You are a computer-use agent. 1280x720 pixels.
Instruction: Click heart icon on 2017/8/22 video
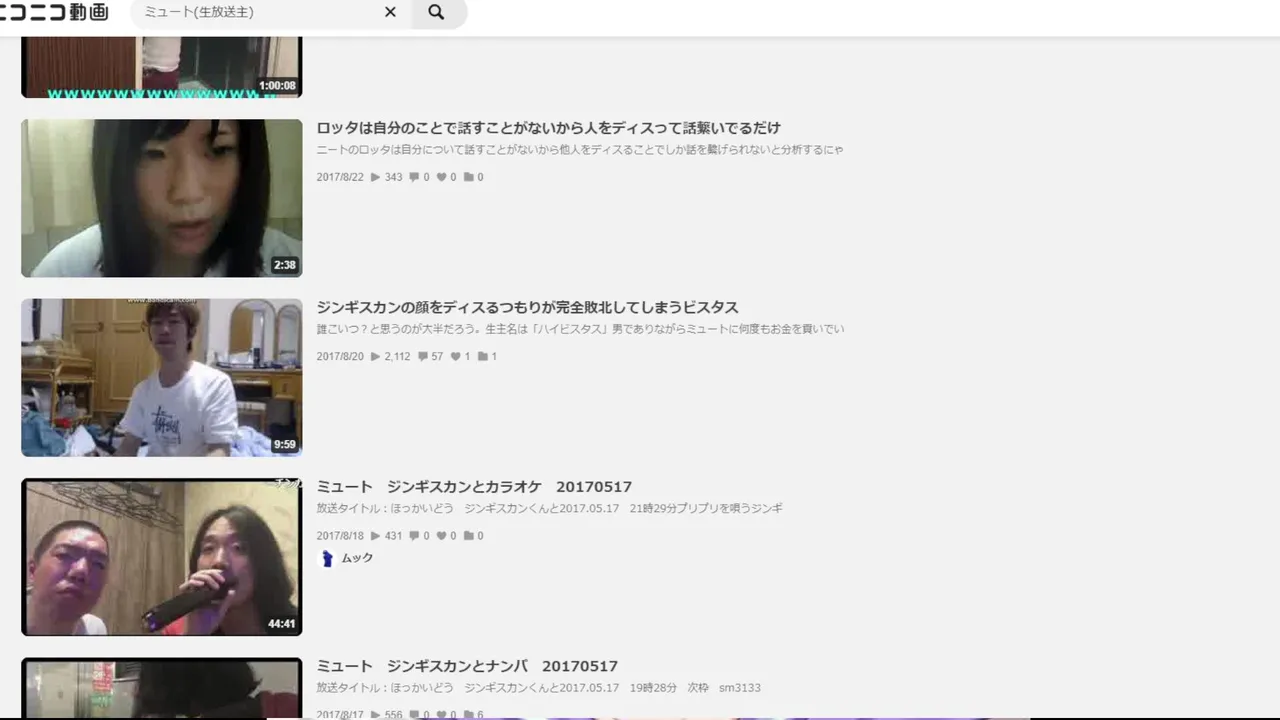[x=441, y=177]
